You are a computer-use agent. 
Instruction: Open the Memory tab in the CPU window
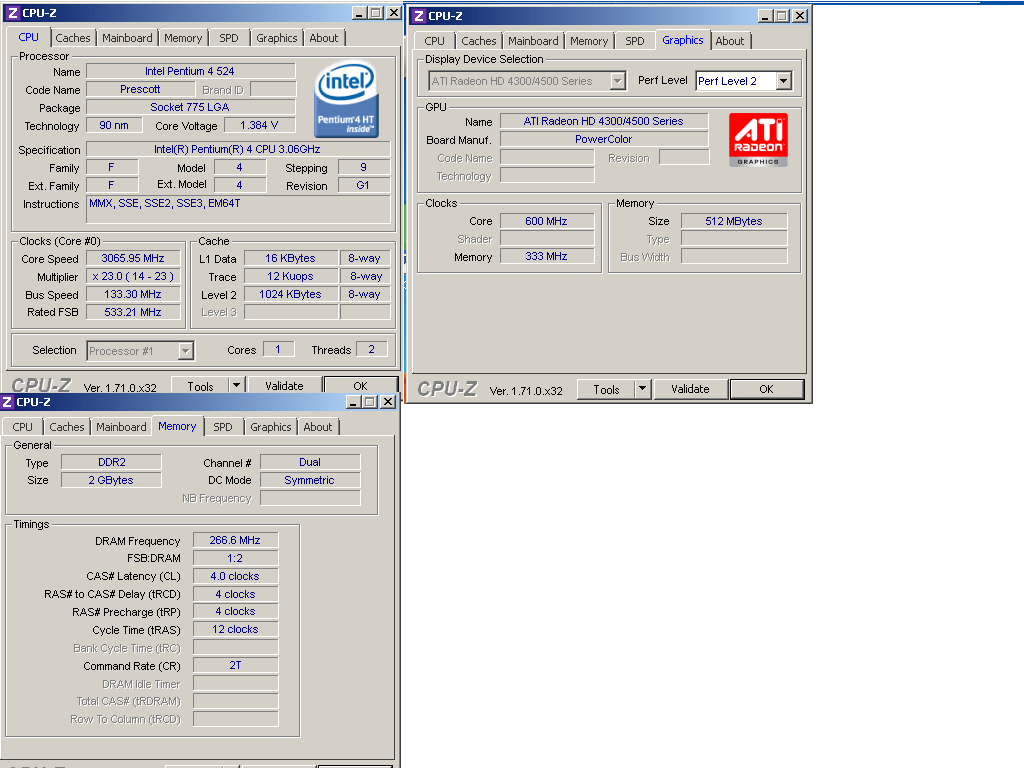pyautogui.click(x=183, y=38)
